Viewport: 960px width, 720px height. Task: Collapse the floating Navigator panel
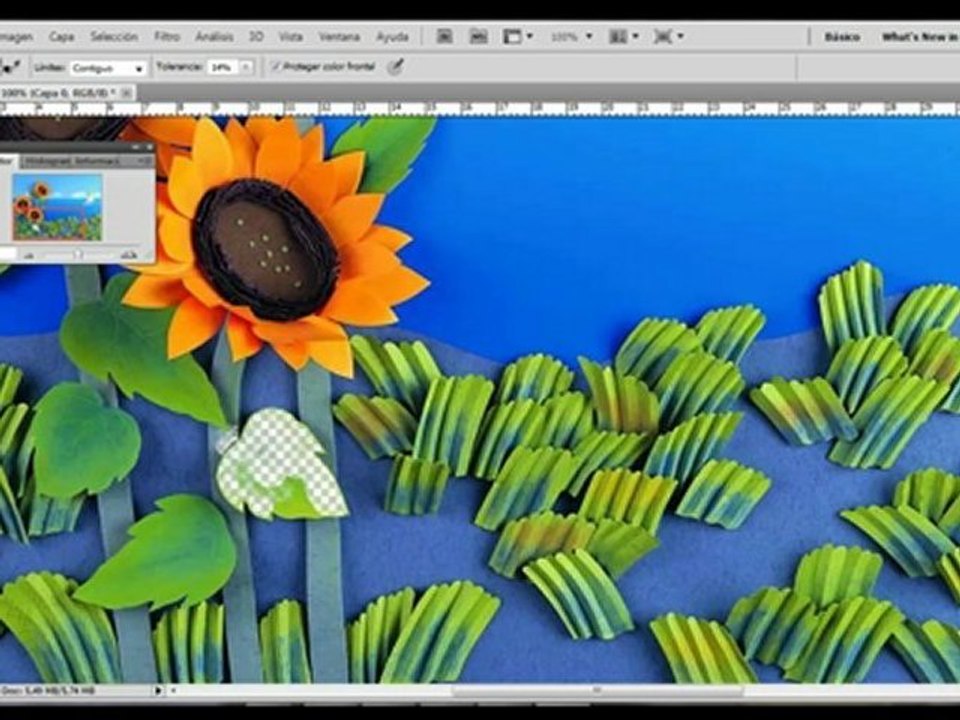coord(136,147)
